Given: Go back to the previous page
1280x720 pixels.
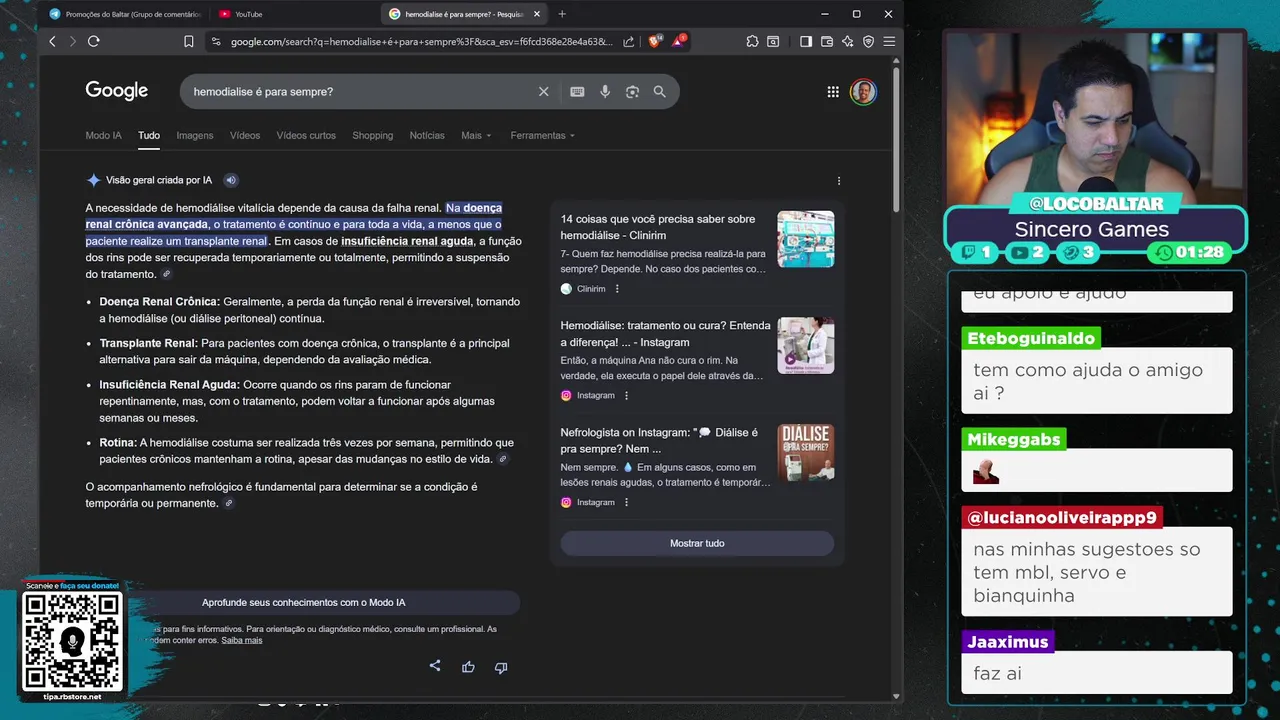Looking at the screenshot, I should pos(52,41).
